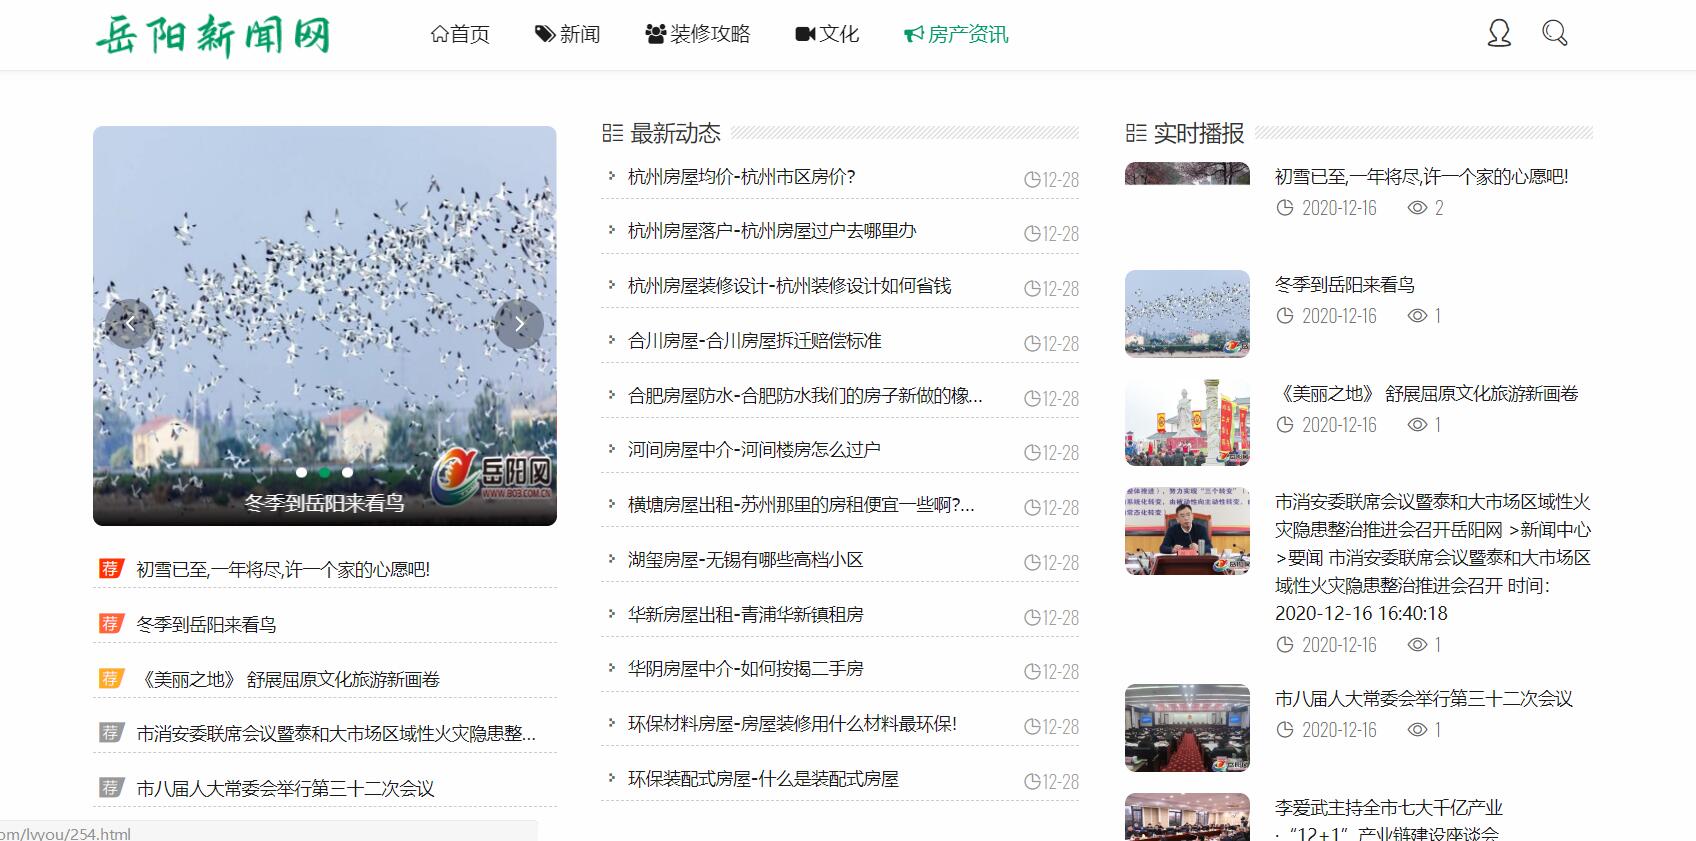Click the user account icon
The width and height of the screenshot is (1696, 841).
click(1498, 34)
